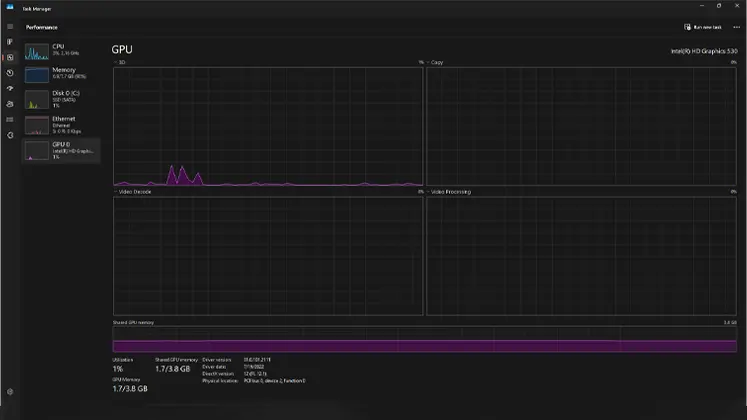
Task: Click the Disk 0 mini graph thumbnail
Action: pos(37,100)
